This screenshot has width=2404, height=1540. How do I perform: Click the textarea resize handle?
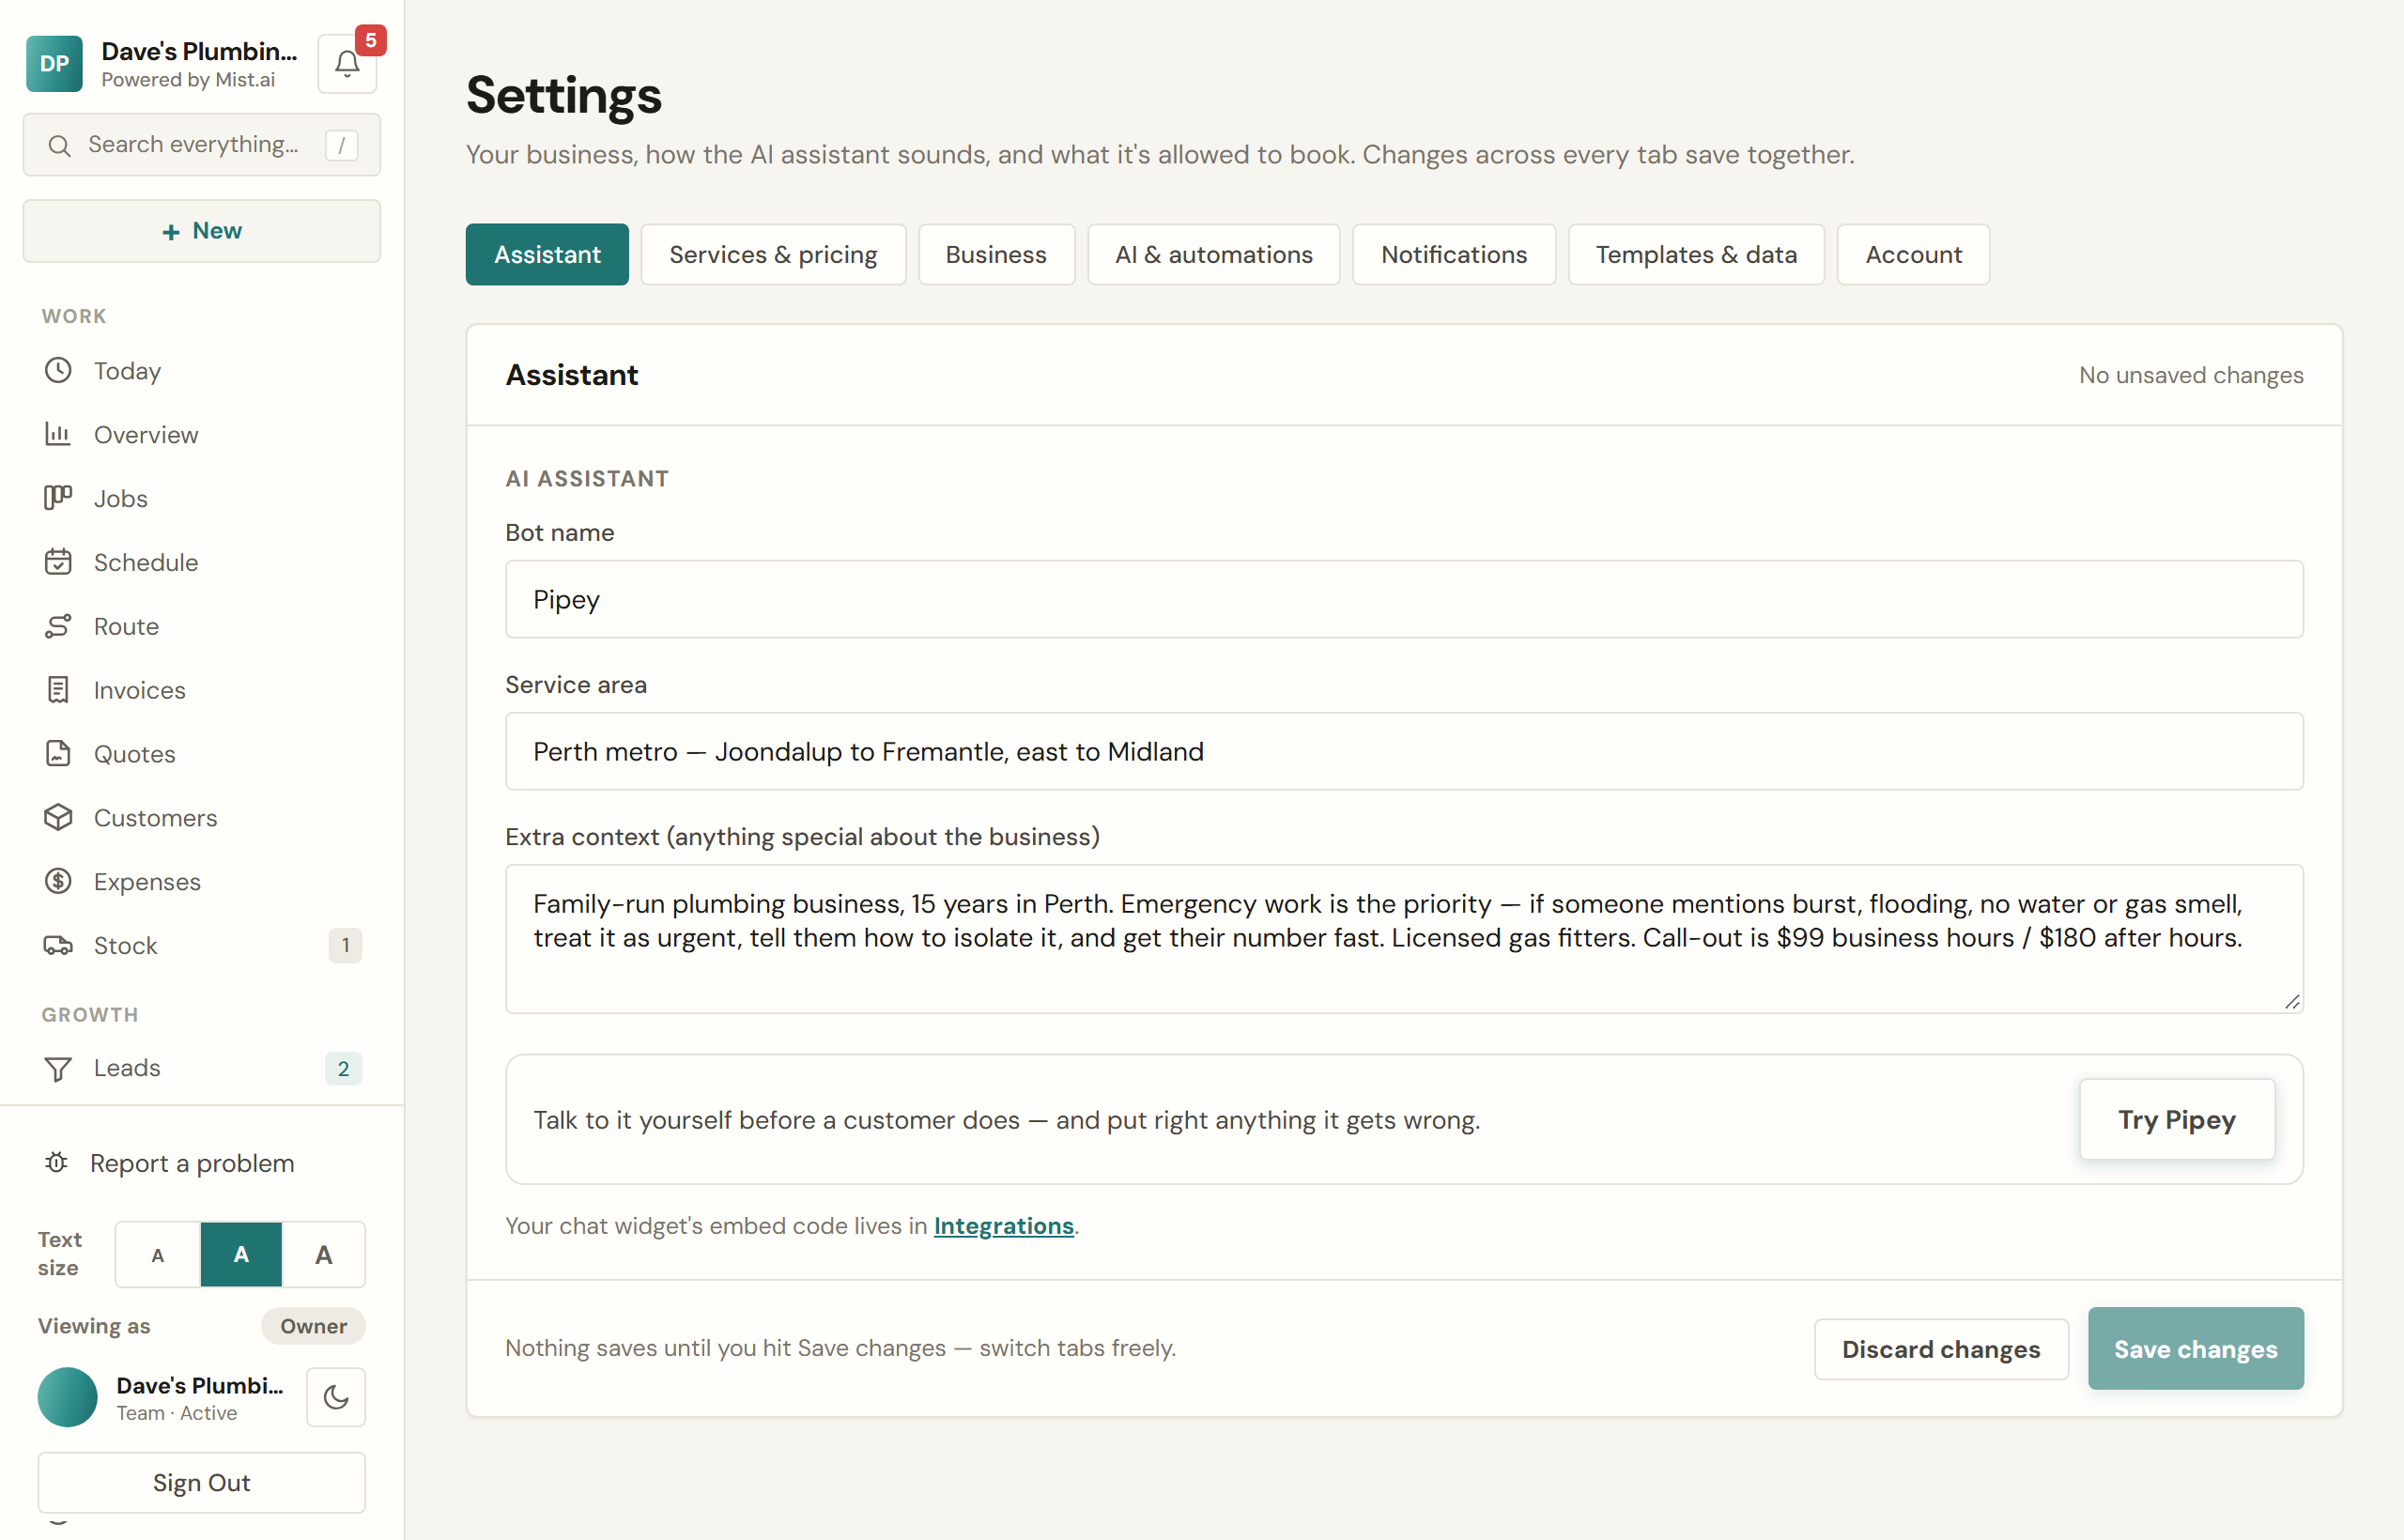click(x=2292, y=1002)
